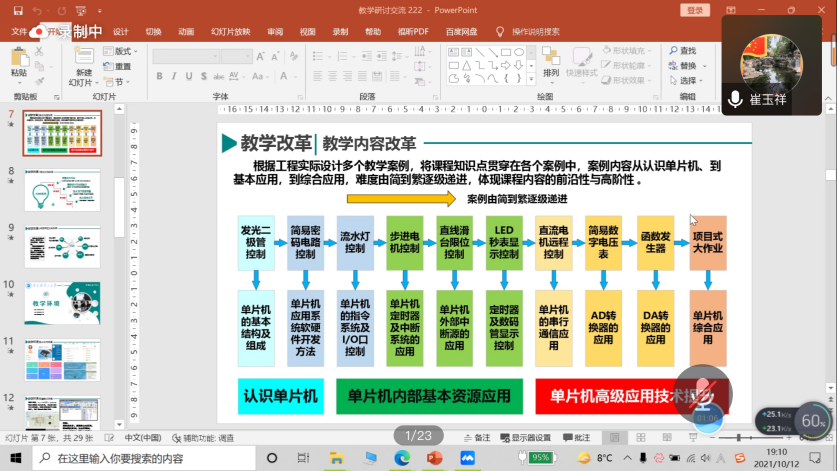Click the Login (登录) button
This screenshot has height=471, width=837.
tap(694, 10)
